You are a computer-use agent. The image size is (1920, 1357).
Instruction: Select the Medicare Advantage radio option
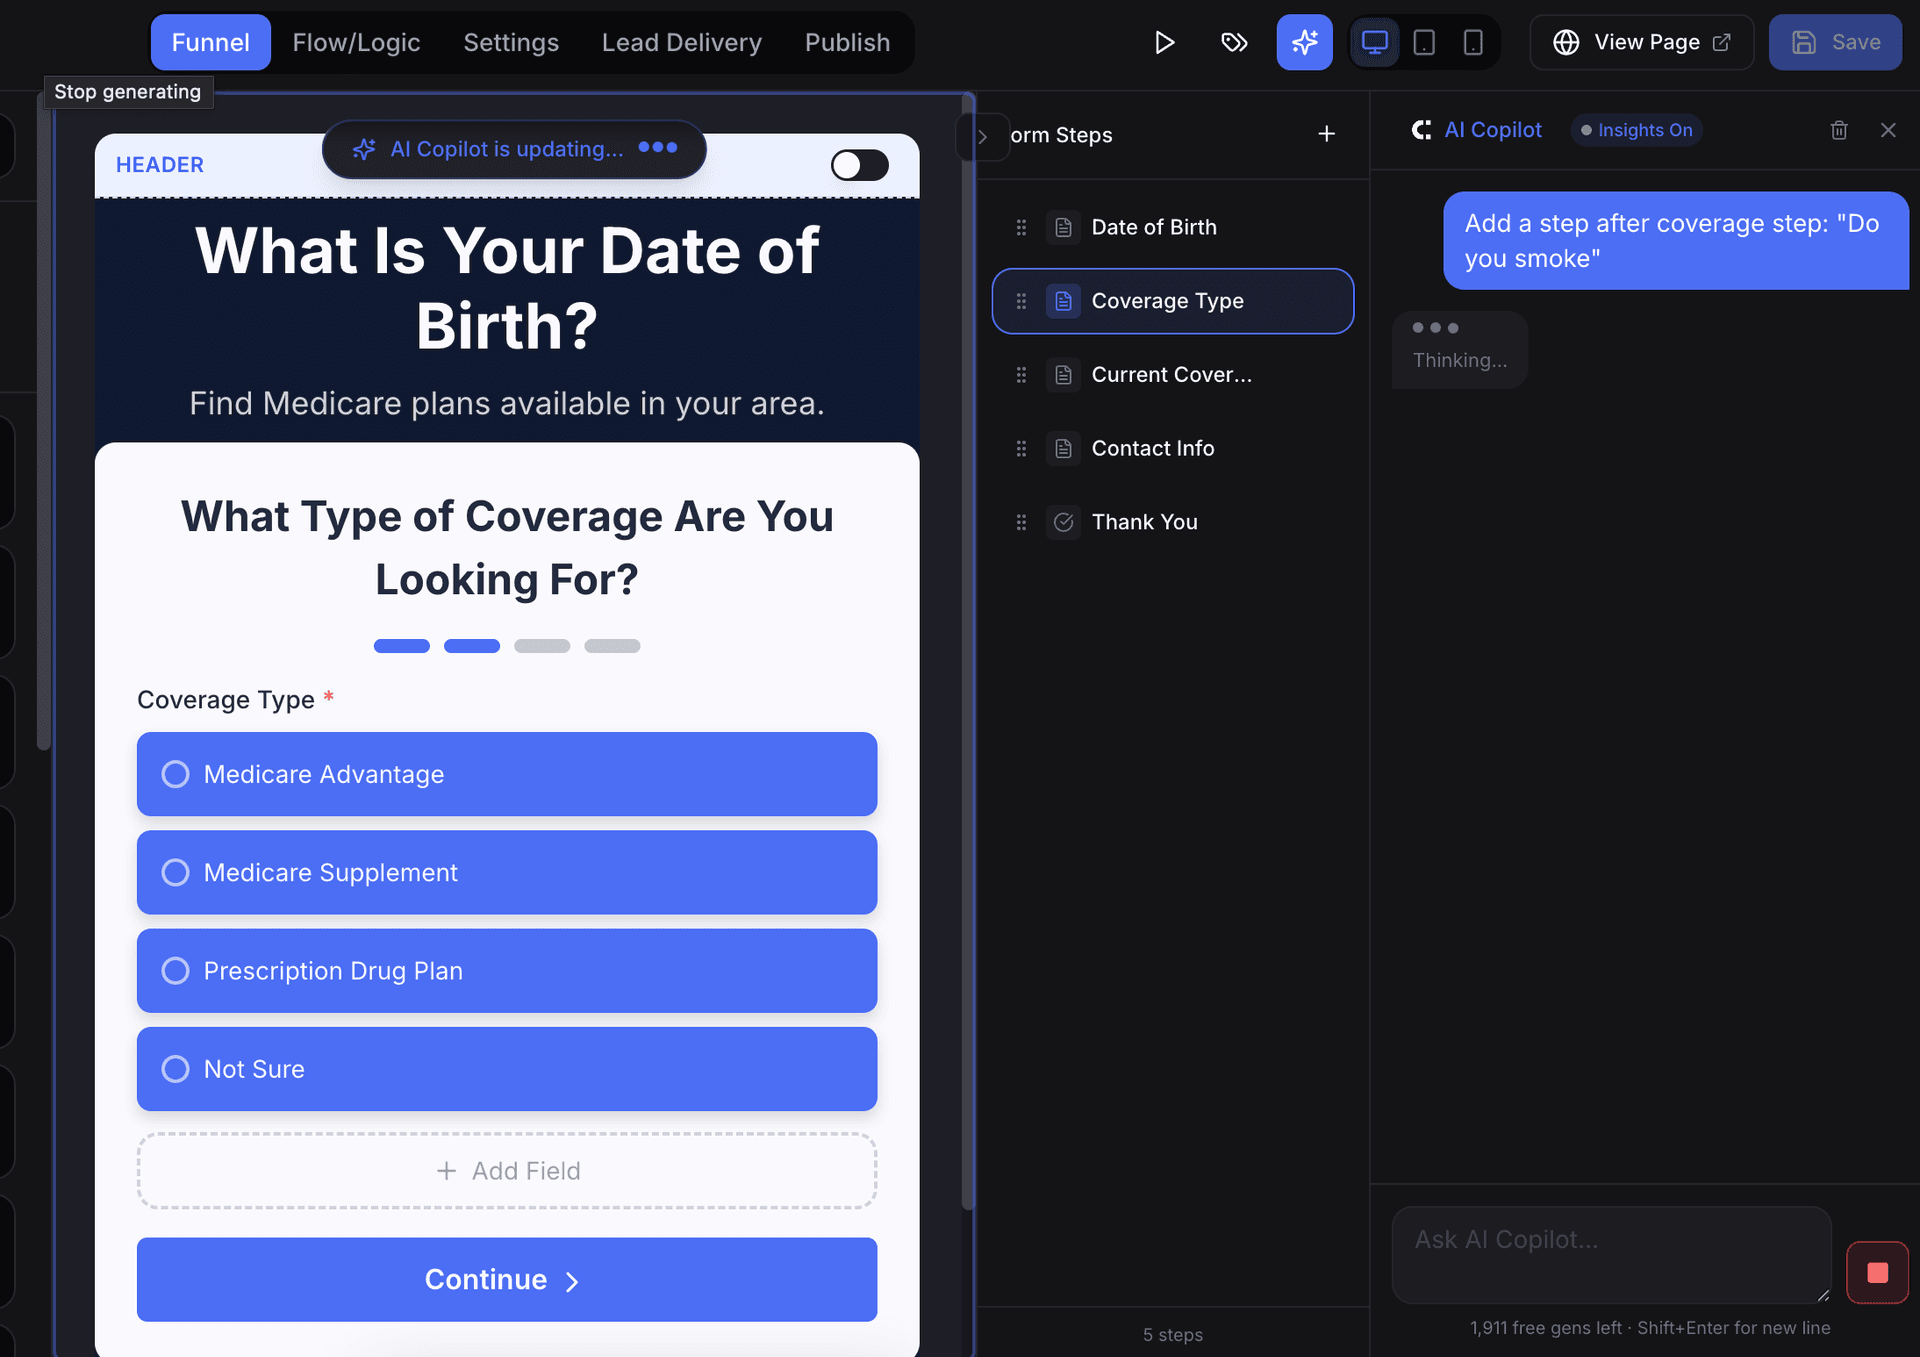(x=176, y=773)
